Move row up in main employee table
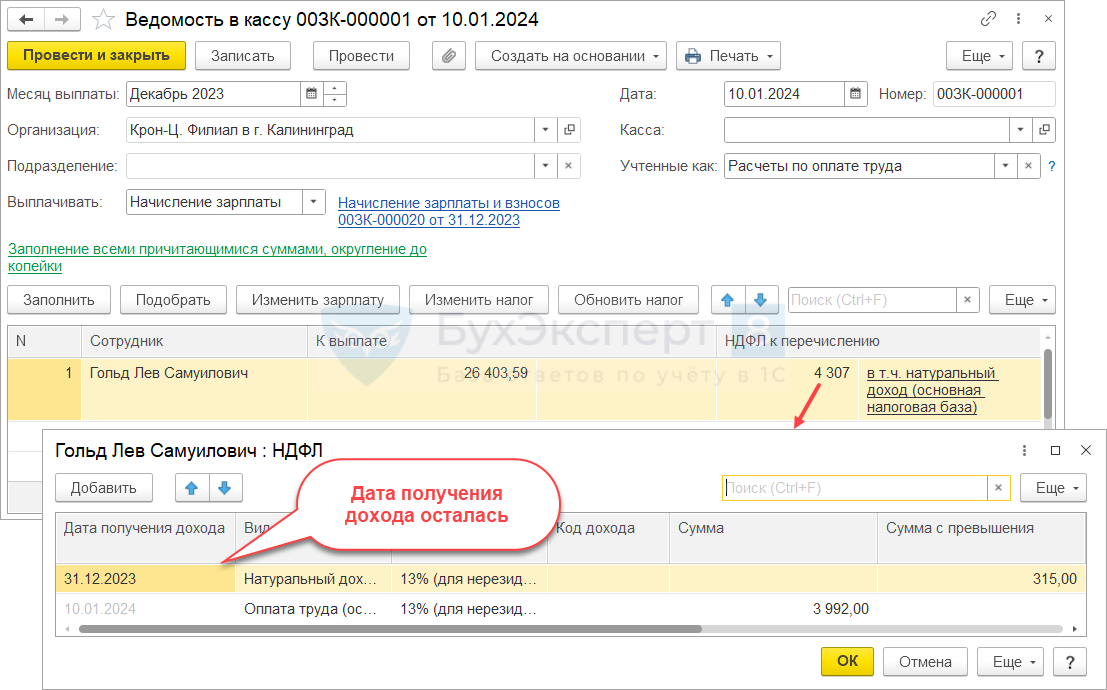This screenshot has width=1107, height=690. (x=727, y=299)
